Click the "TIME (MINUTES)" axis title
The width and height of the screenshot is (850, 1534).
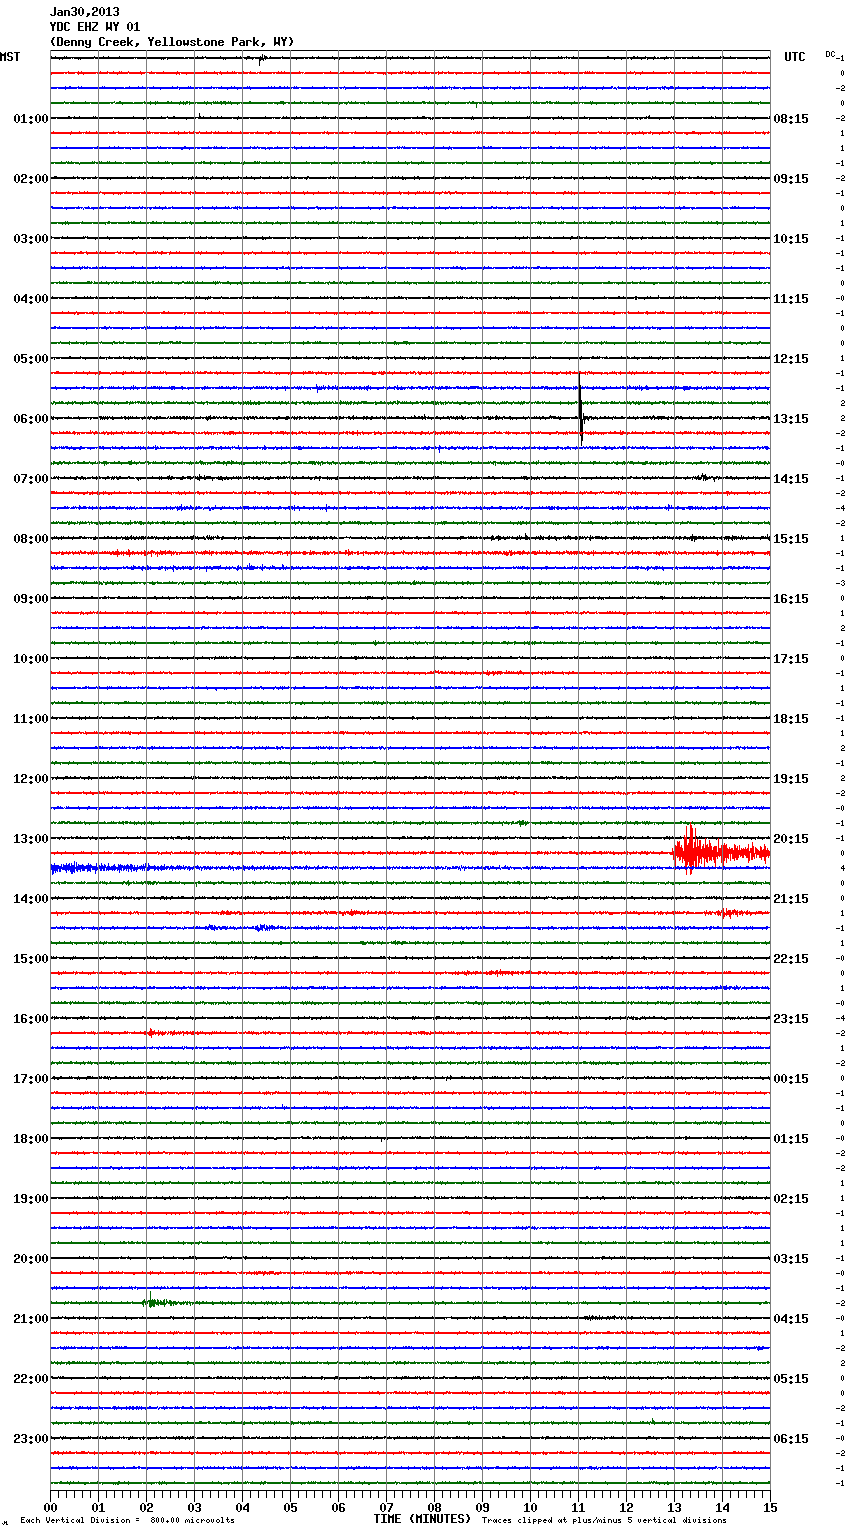tap(422, 1519)
